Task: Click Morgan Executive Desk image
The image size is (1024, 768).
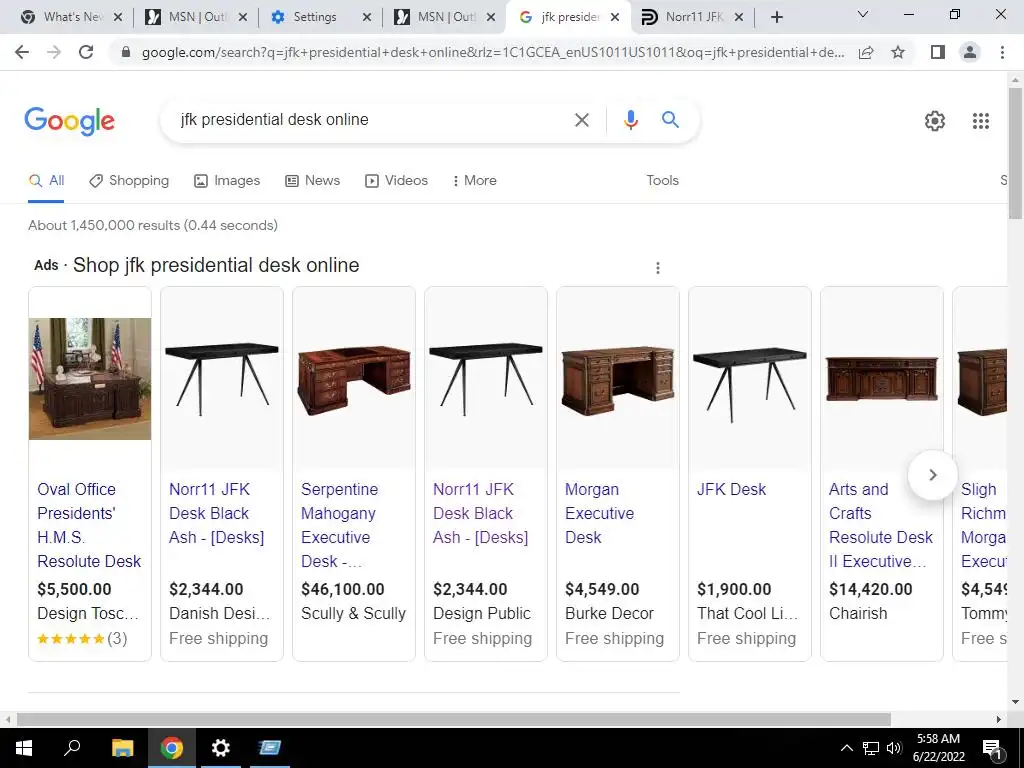Action: coord(618,381)
